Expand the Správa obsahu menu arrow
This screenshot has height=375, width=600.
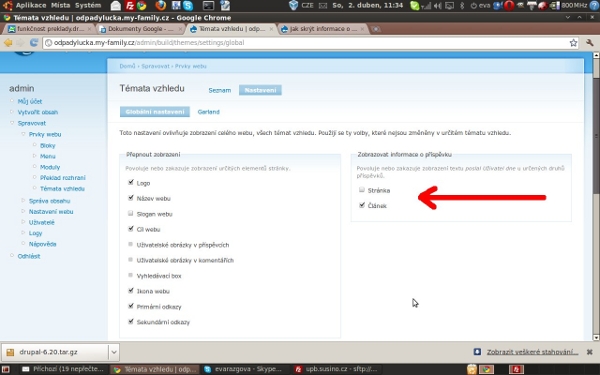(x=23, y=201)
